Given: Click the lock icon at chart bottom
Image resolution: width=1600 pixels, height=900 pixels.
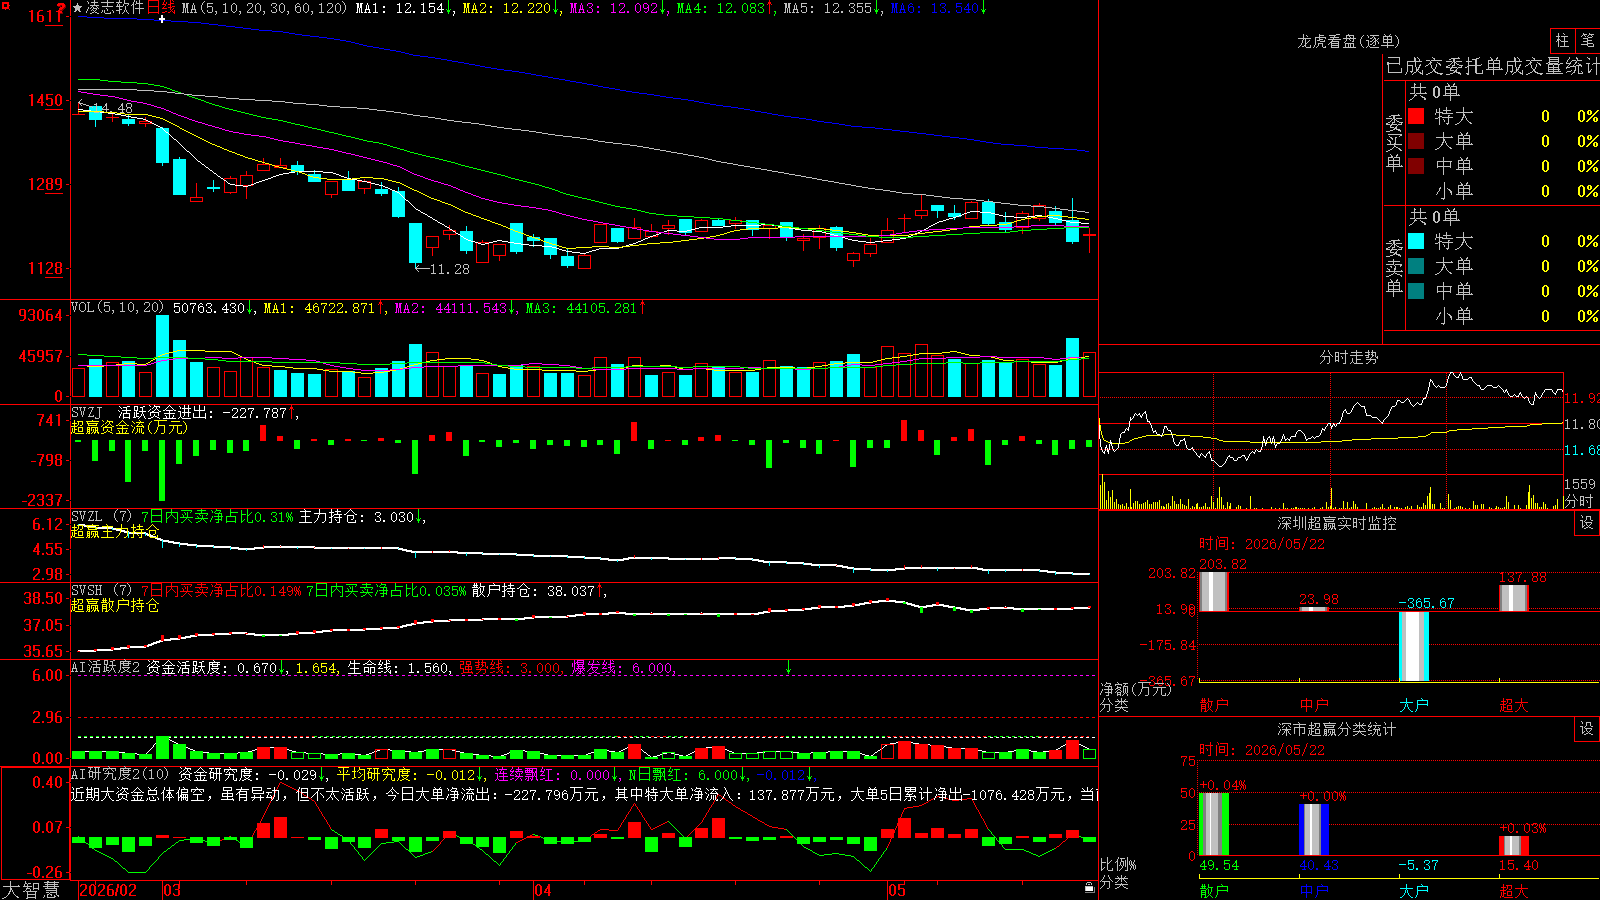Looking at the screenshot, I should point(1089,888).
